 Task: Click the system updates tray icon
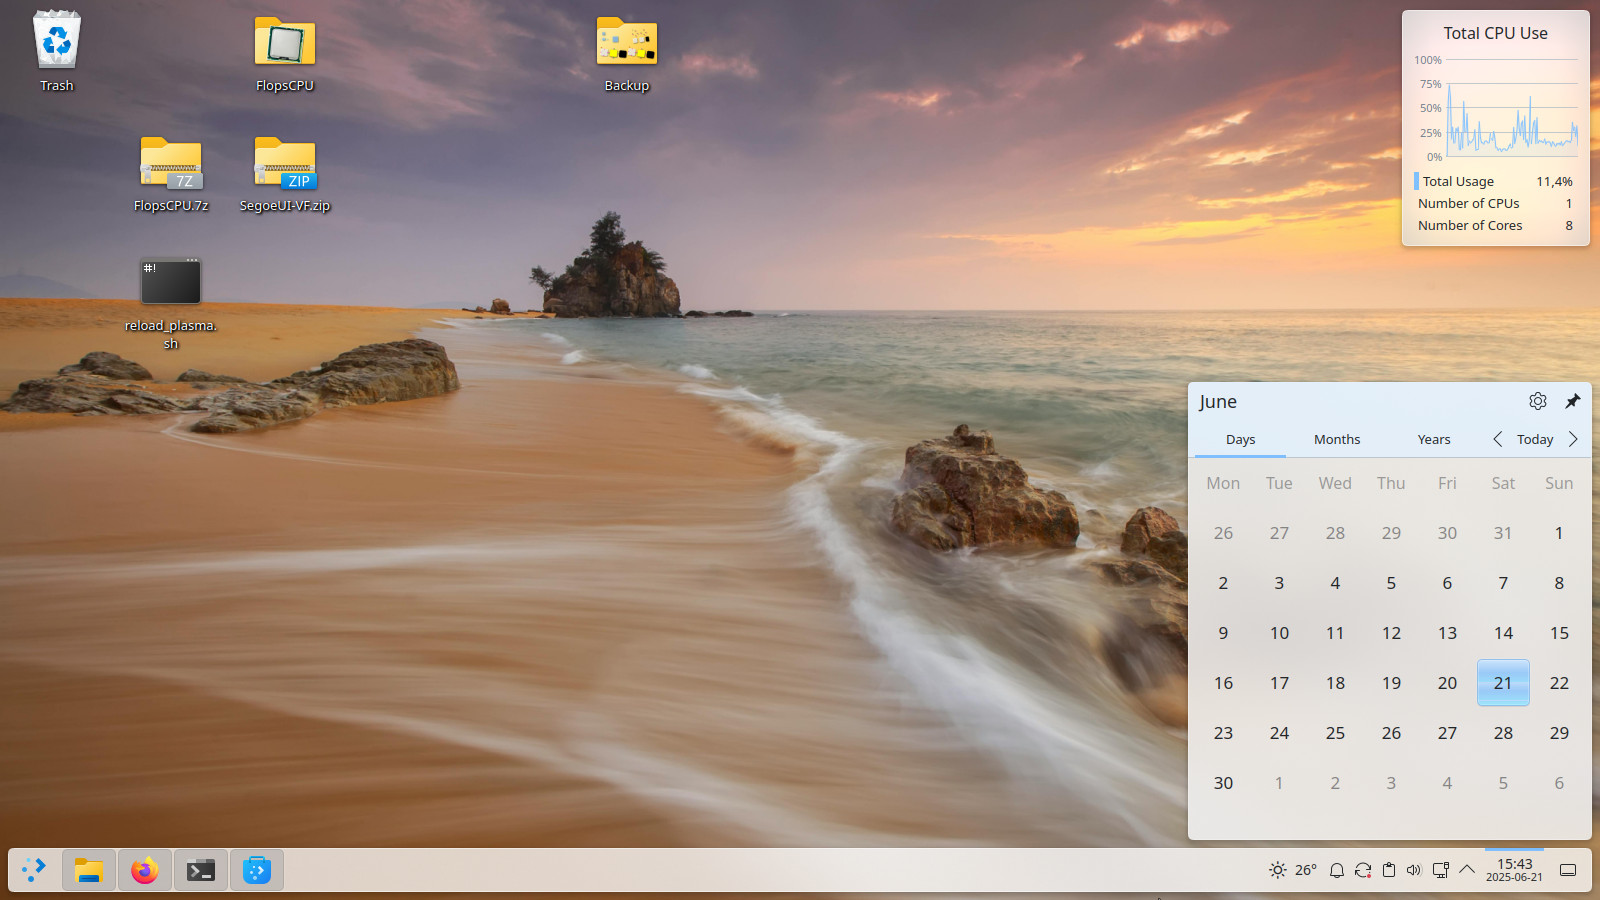1362,870
